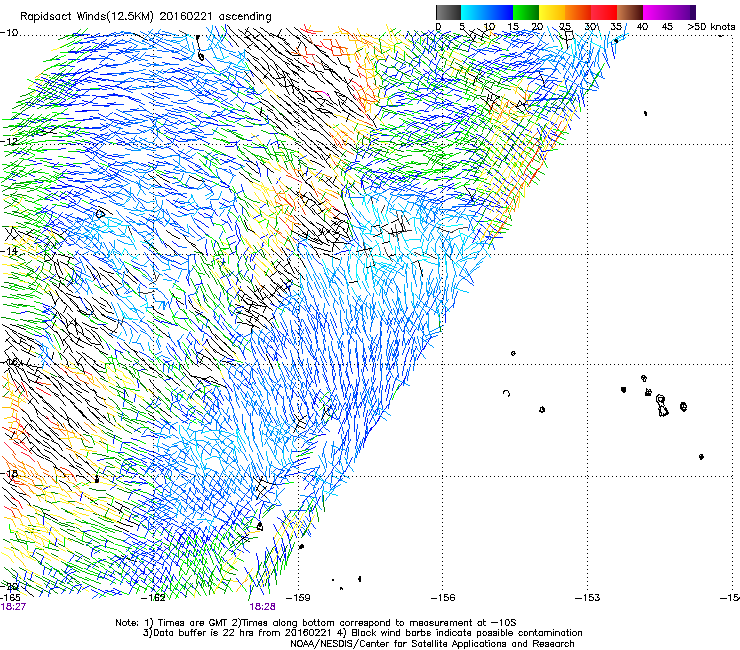Image resolution: width=740 pixels, height=650 pixels.
Task: Click the note line beginning "Note: 1) Times are GMT"
Action: 316,623
